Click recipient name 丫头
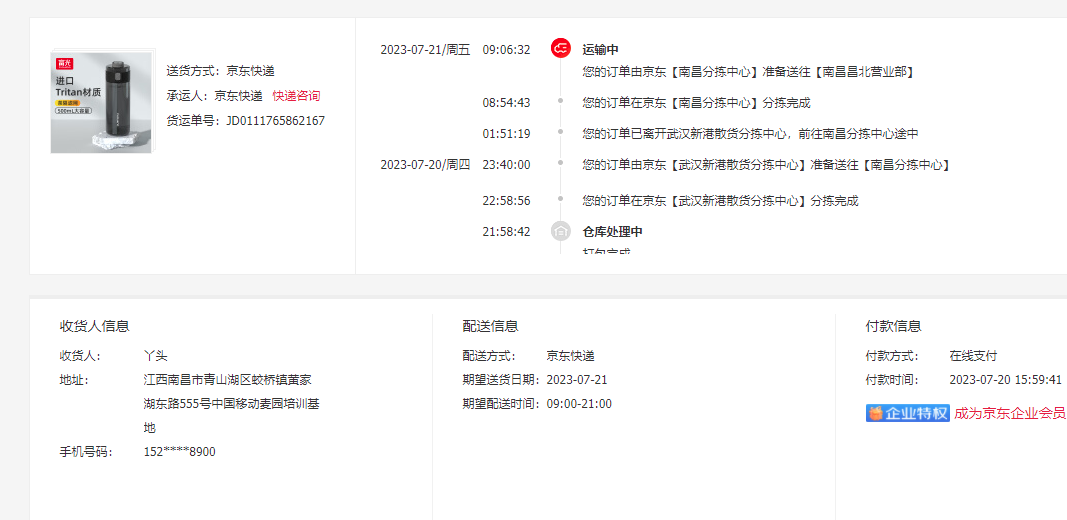1067x520 pixels. 156,355
